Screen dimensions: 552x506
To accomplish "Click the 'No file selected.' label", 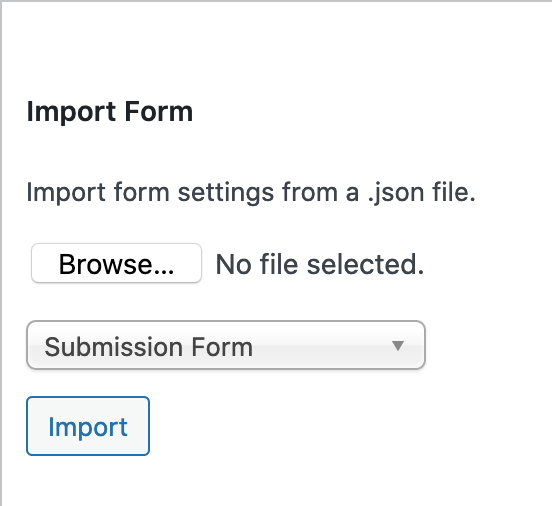I will pos(320,264).
